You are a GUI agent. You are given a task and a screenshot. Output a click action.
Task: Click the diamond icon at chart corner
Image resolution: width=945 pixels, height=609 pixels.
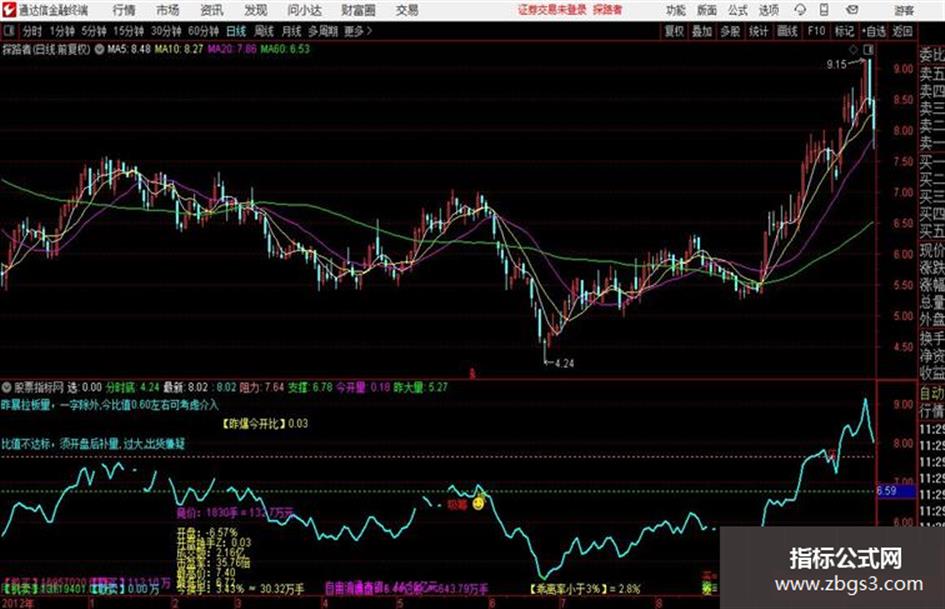pyautogui.click(x=853, y=49)
